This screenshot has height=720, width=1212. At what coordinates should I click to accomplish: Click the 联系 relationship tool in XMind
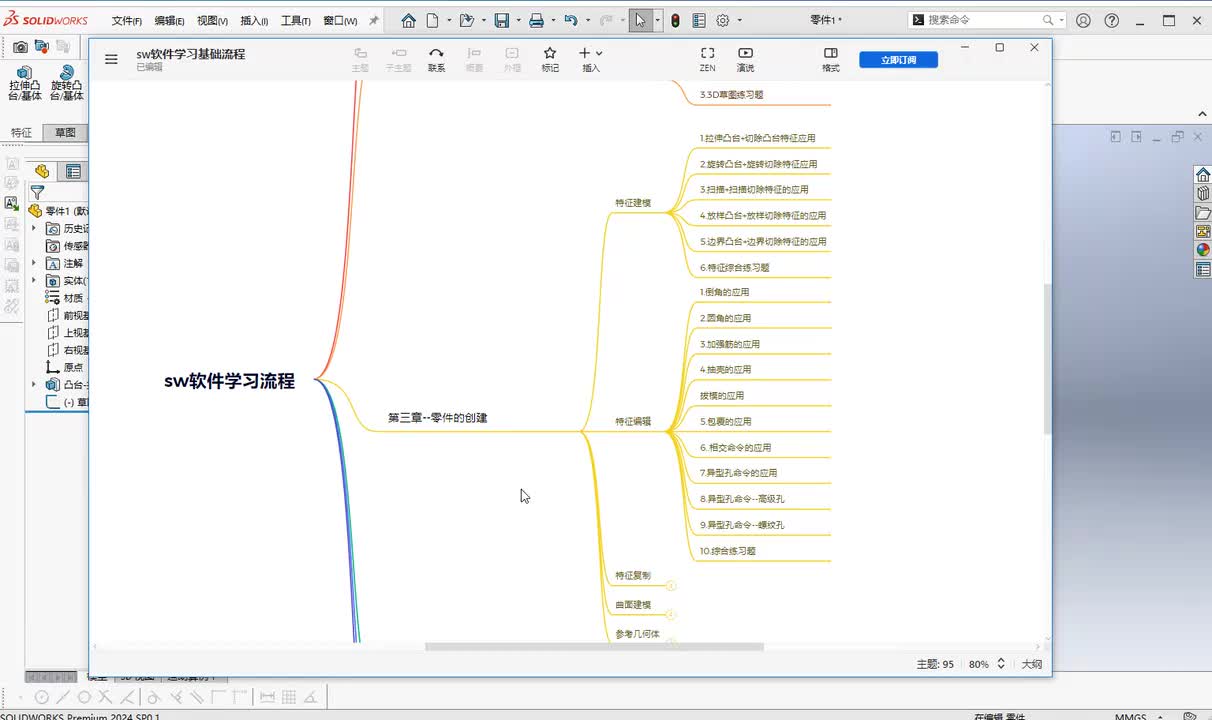(x=436, y=59)
